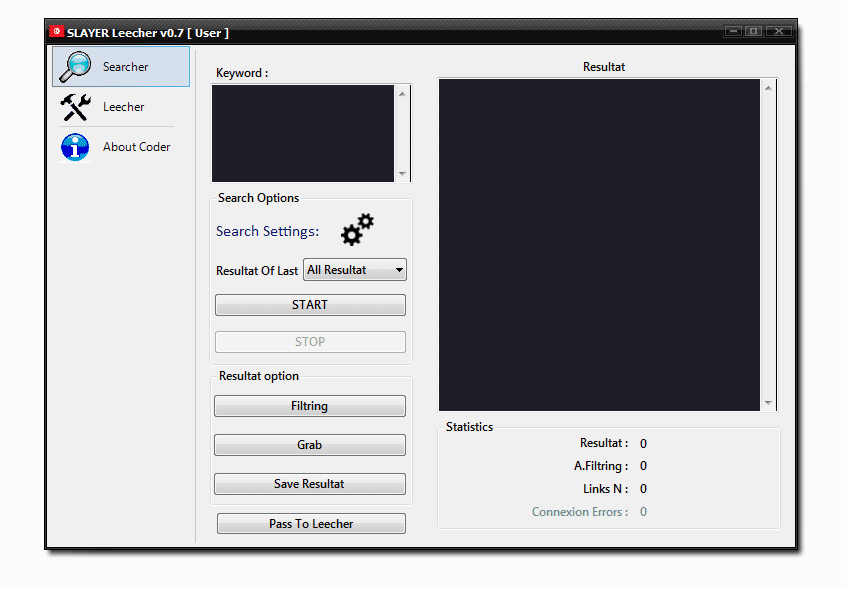
Task: Save results with Save Resultat
Action: coord(309,484)
